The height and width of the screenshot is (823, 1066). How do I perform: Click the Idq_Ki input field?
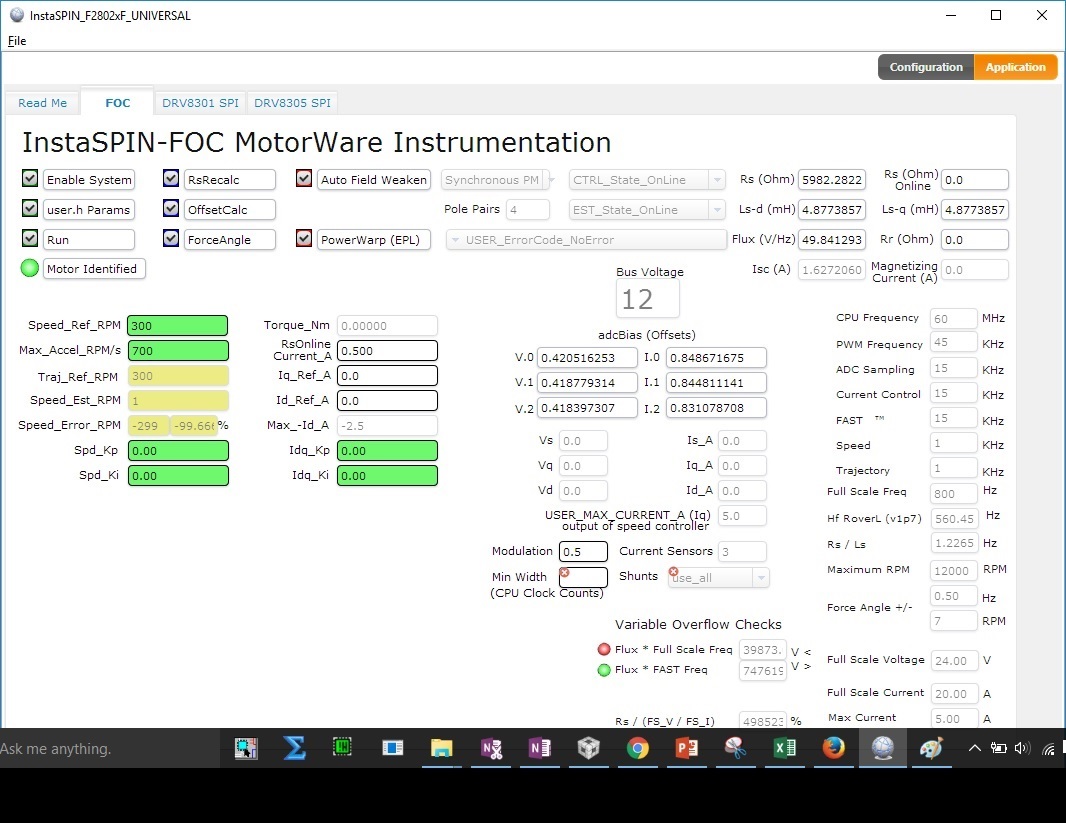coord(388,476)
